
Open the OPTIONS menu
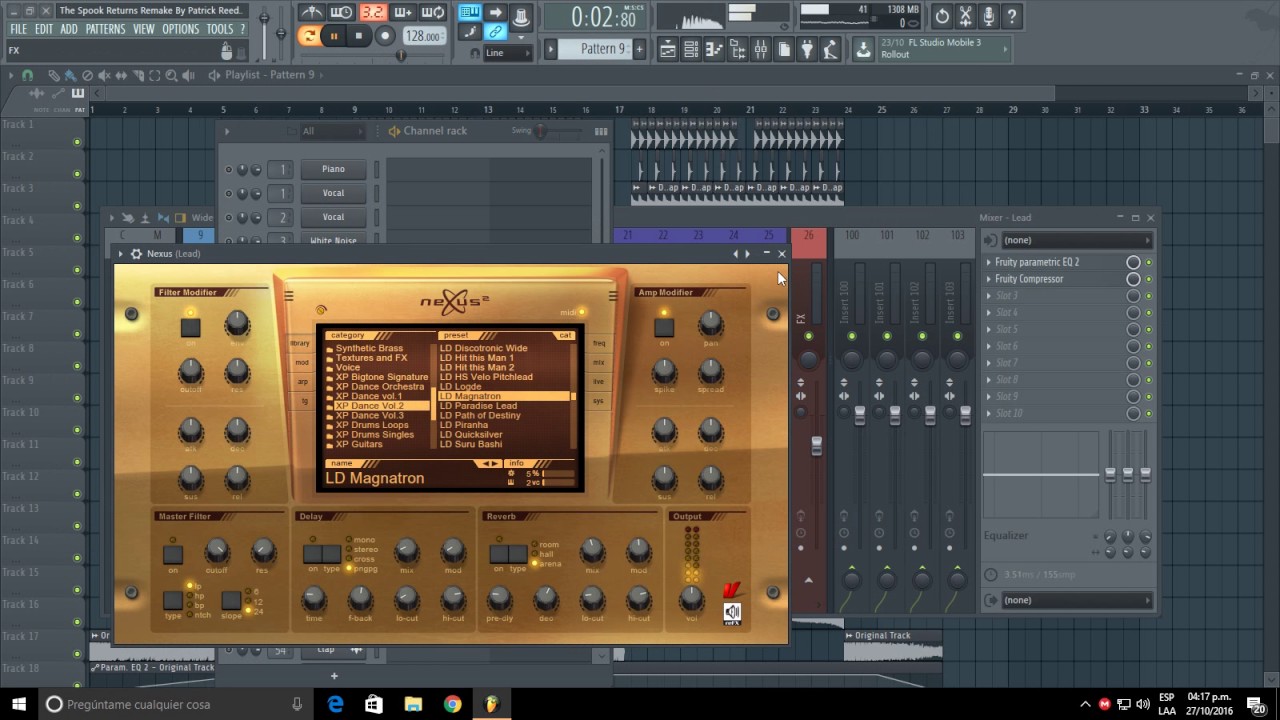[x=180, y=29]
